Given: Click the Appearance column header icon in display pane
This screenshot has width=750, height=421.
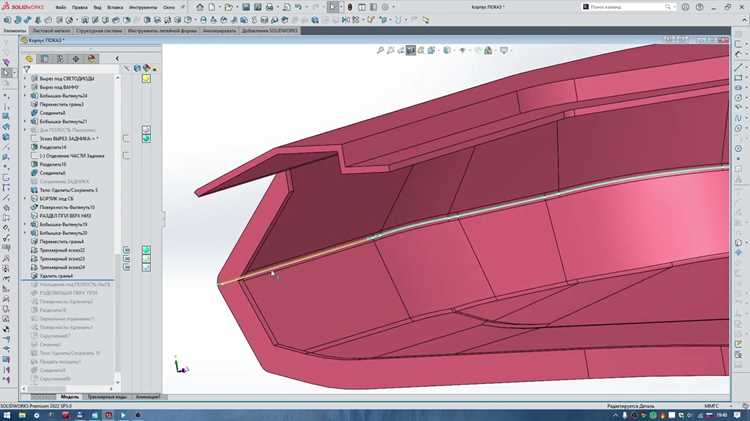Looking at the screenshot, I should [x=146, y=68].
